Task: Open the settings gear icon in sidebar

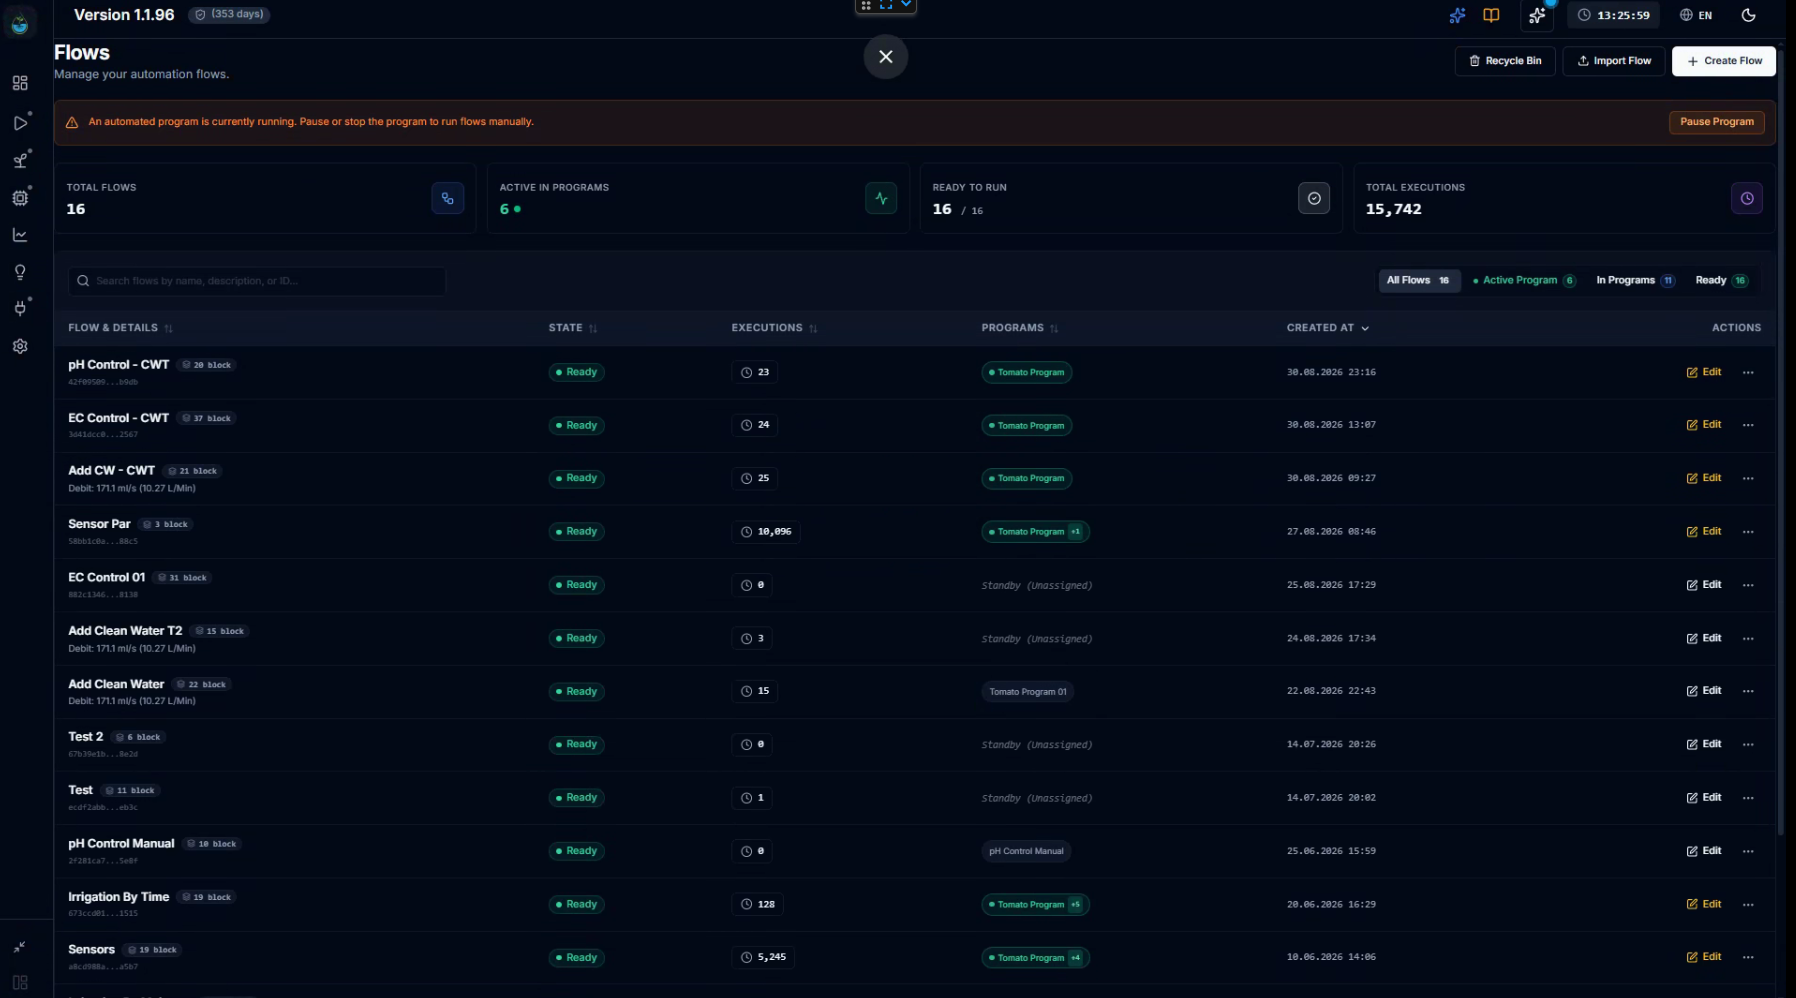Action: (20, 346)
